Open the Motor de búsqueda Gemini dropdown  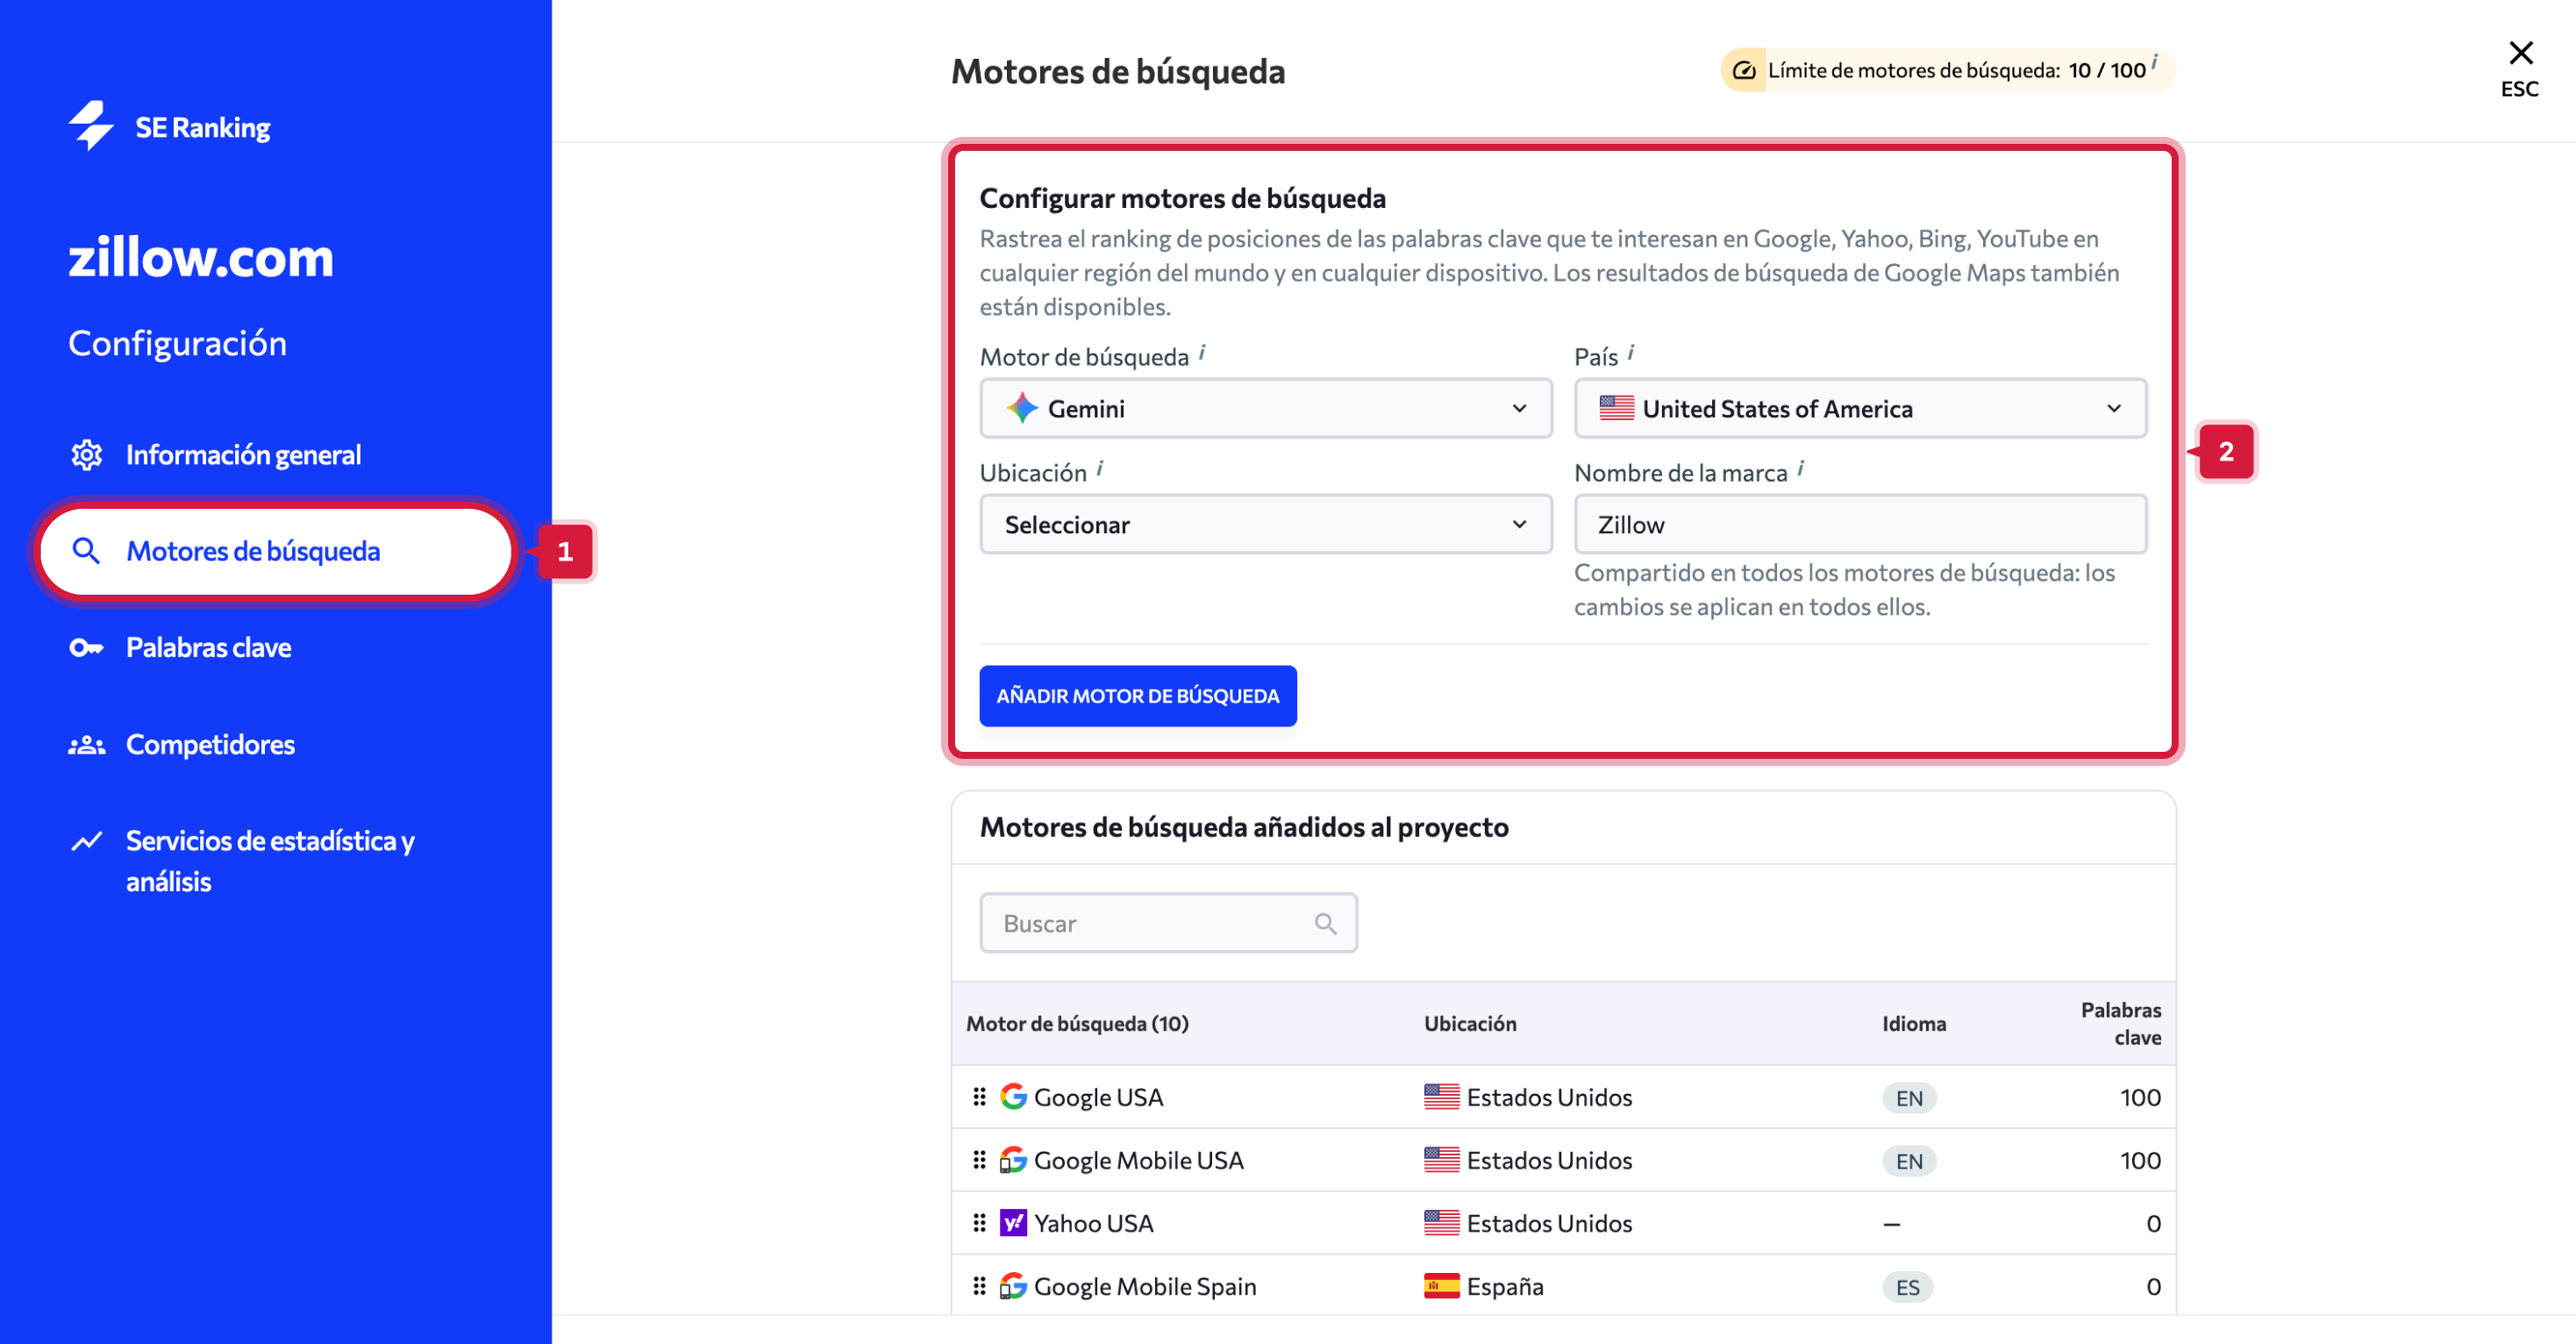pos(1265,408)
